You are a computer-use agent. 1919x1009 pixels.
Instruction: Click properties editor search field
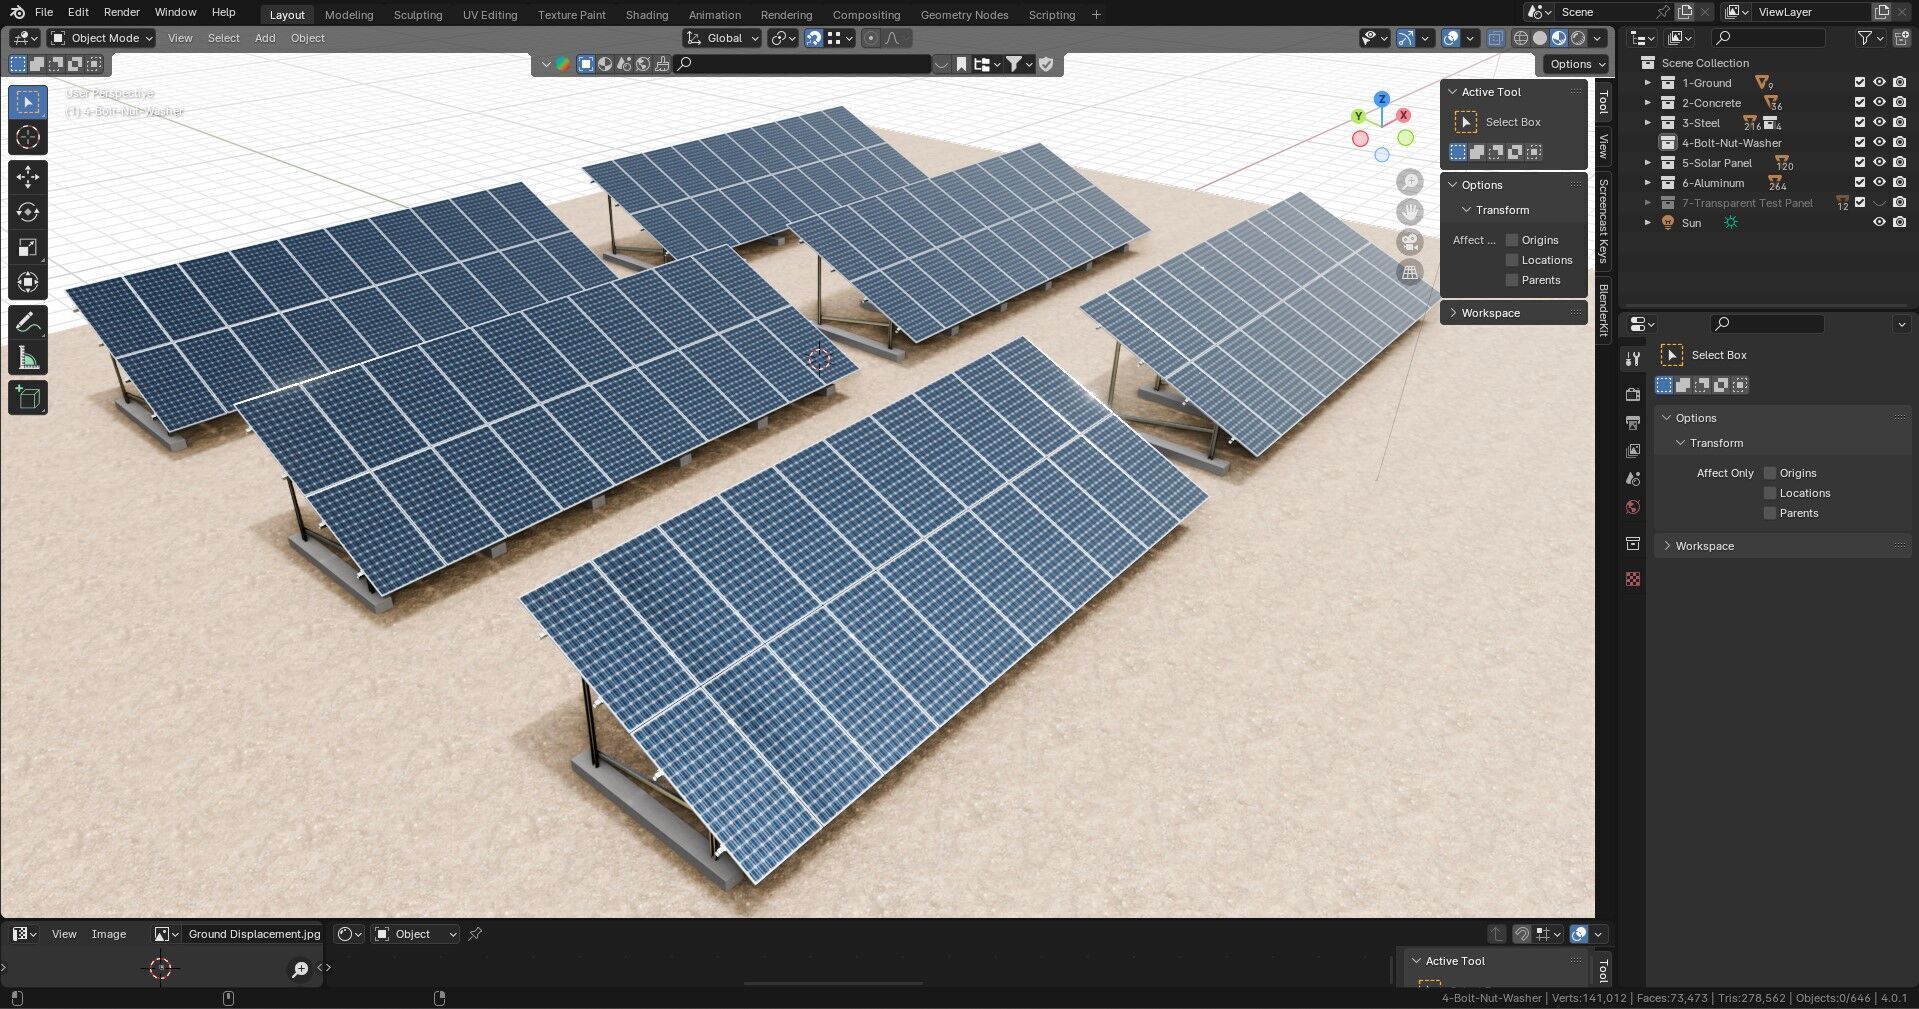coord(1767,324)
